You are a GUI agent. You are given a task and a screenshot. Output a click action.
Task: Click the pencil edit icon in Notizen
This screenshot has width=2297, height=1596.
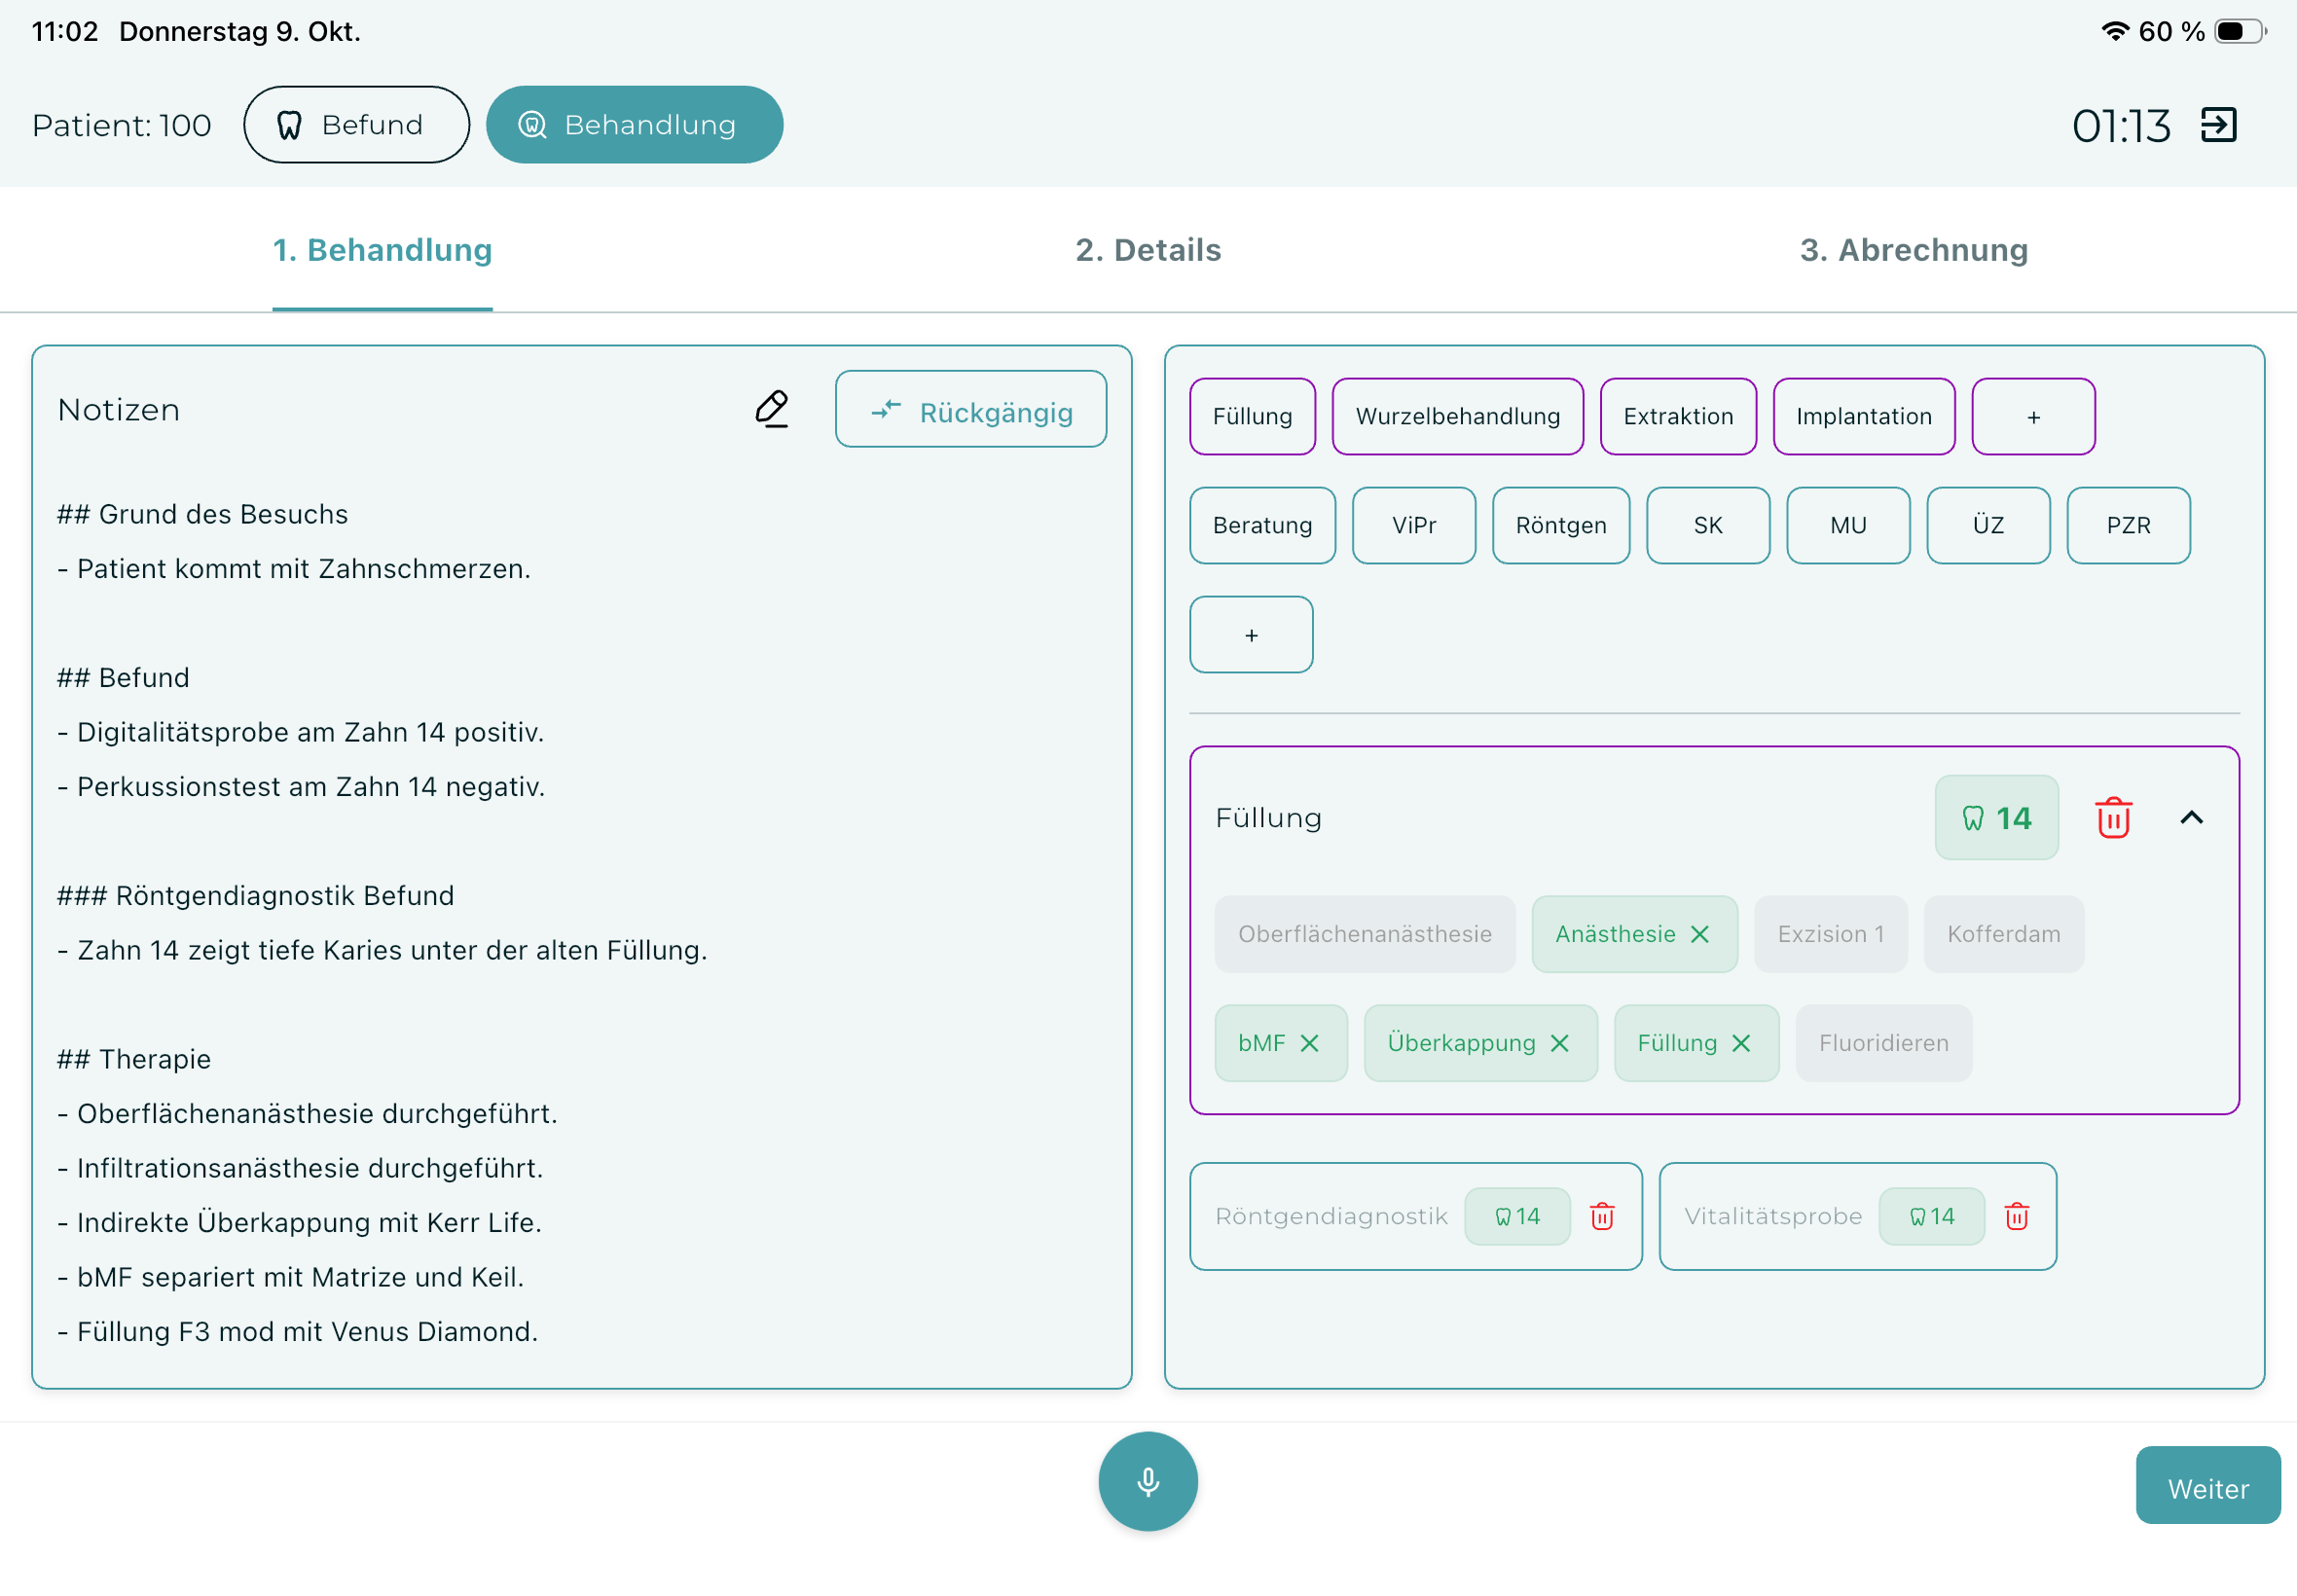771,409
